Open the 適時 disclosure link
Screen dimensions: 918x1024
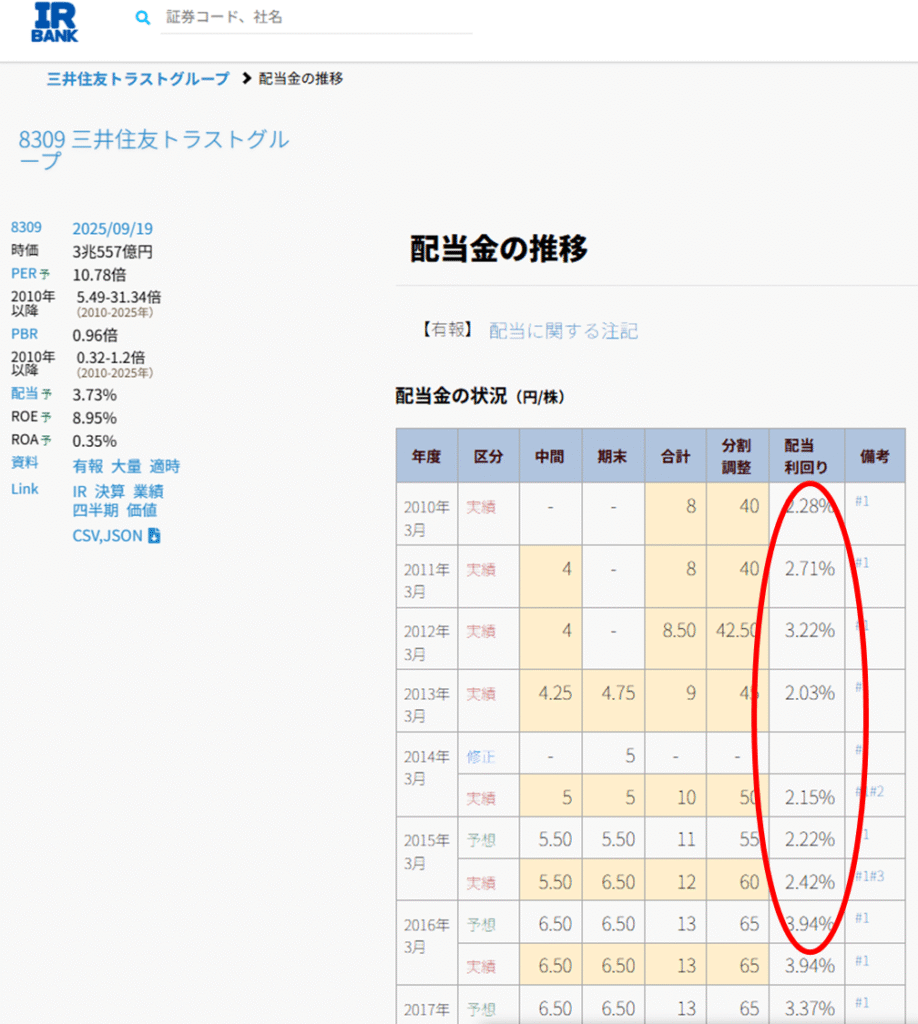[165, 467]
